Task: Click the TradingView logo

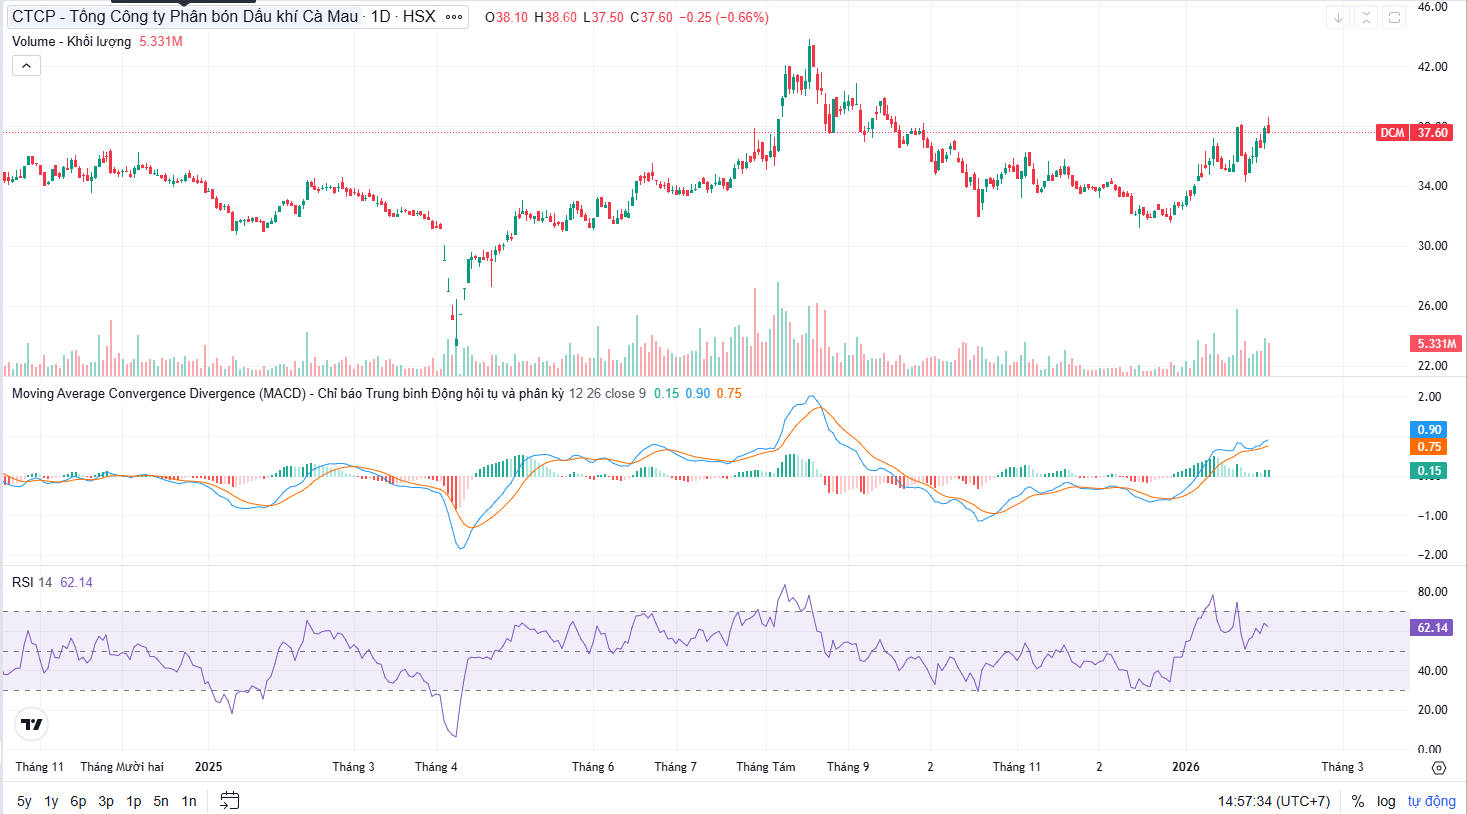Action: pyautogui.click(x=32, y=724)
